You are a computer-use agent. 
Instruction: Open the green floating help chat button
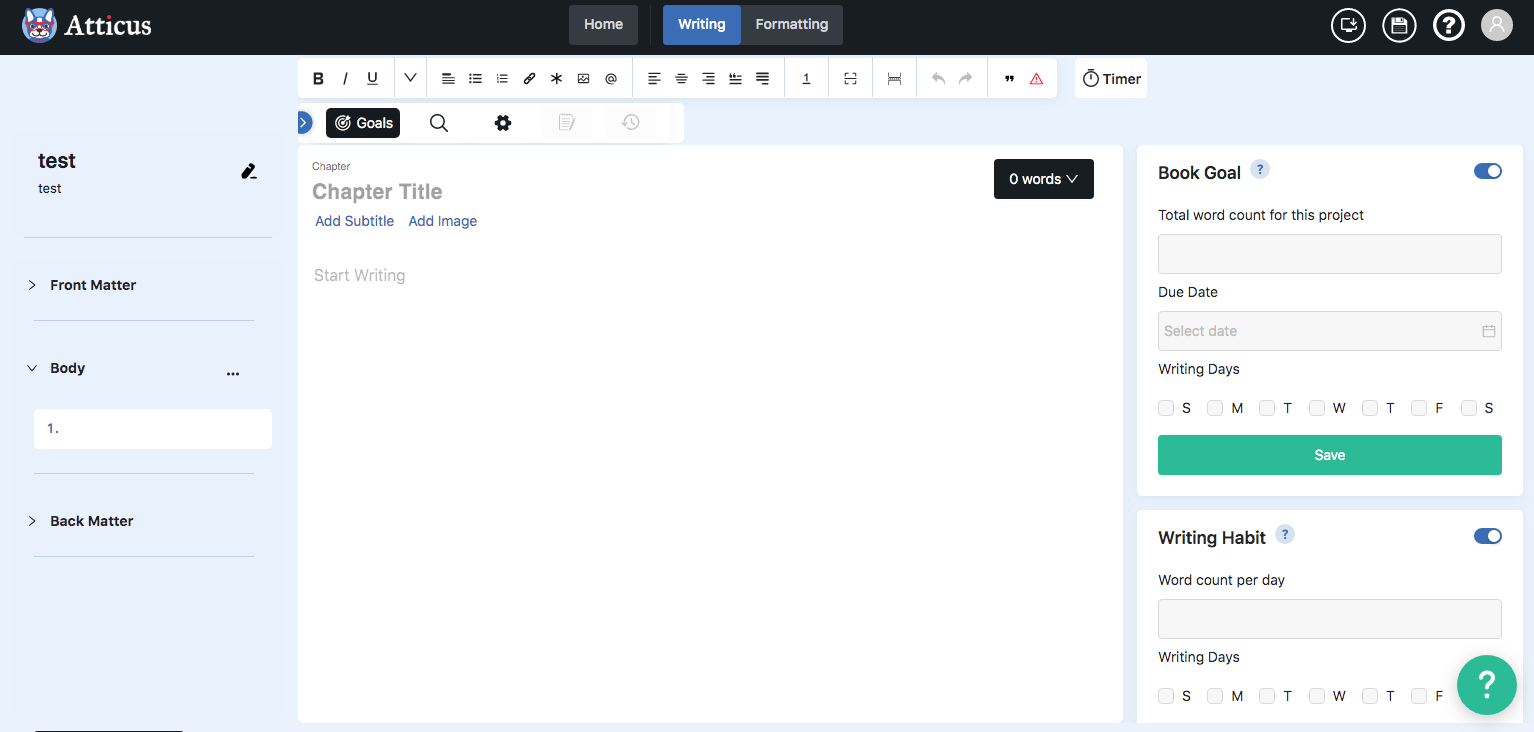(1486, 685)
